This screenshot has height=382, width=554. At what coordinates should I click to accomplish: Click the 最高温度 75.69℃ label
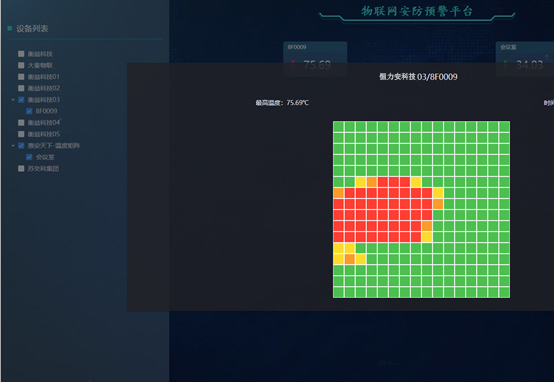(x=282, y=103)
